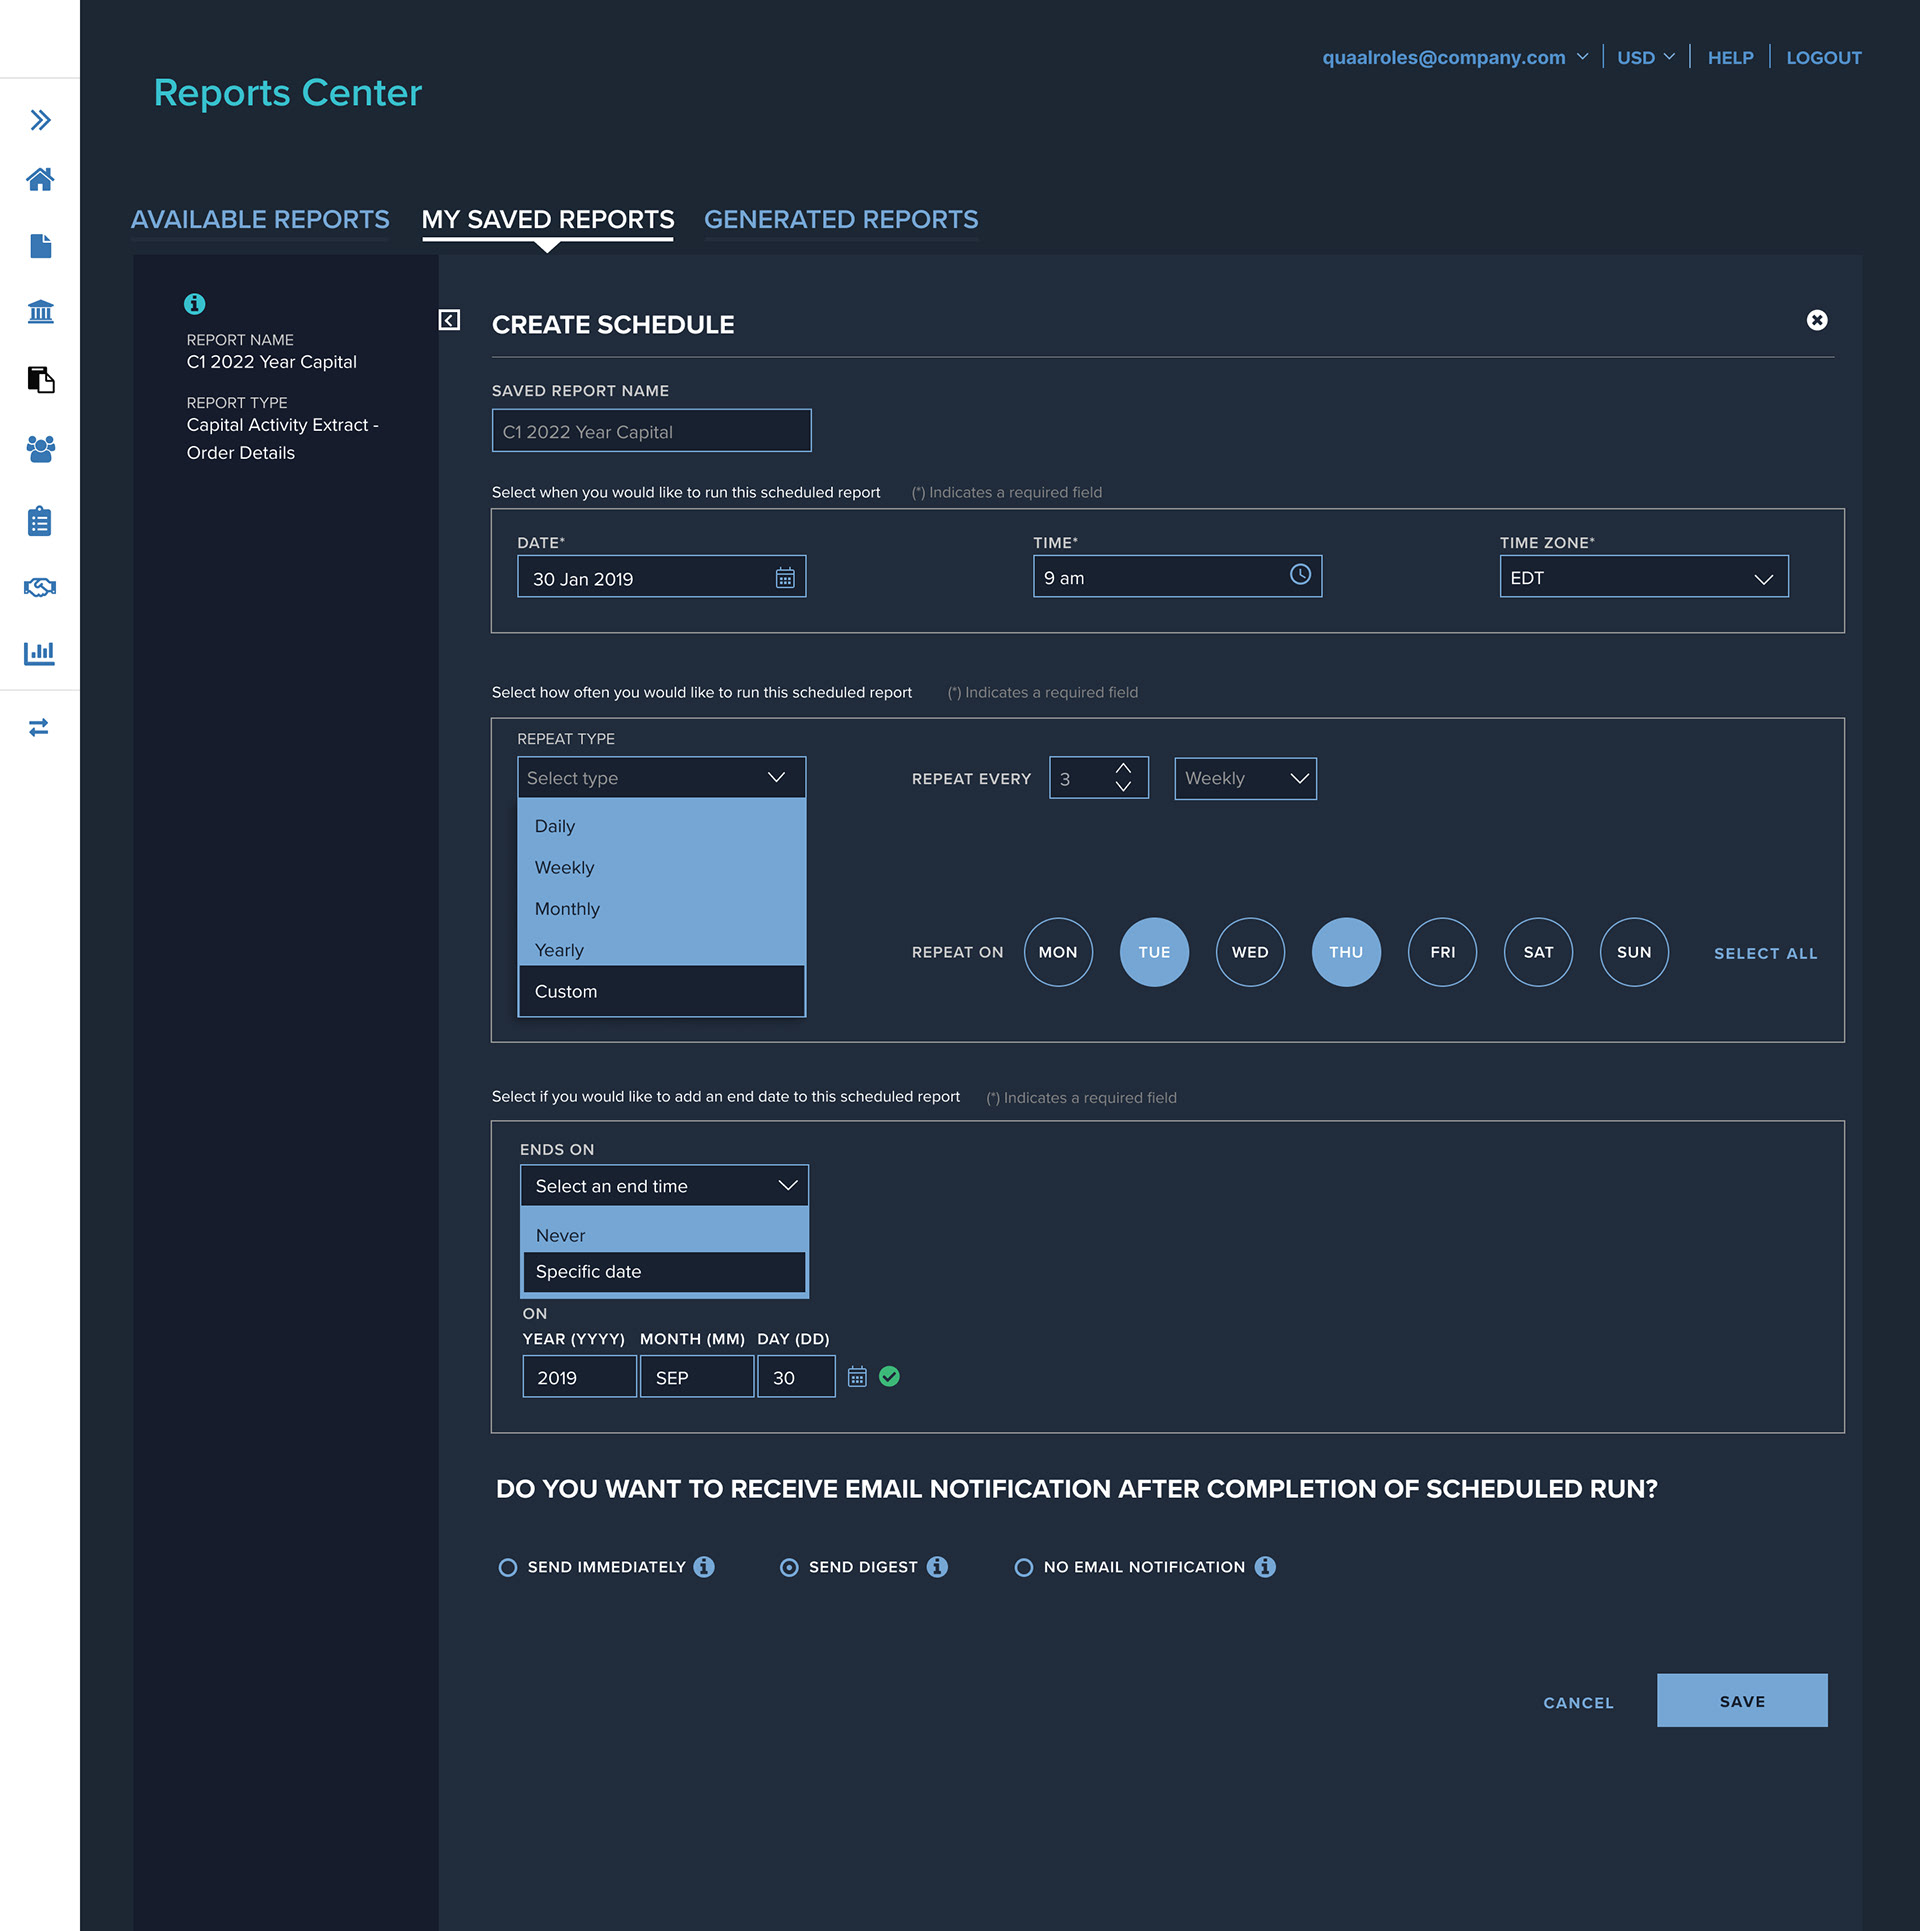Select the Send Digest radio button
Viewport: 1920px width, 1931px height.
(789, 1568)
